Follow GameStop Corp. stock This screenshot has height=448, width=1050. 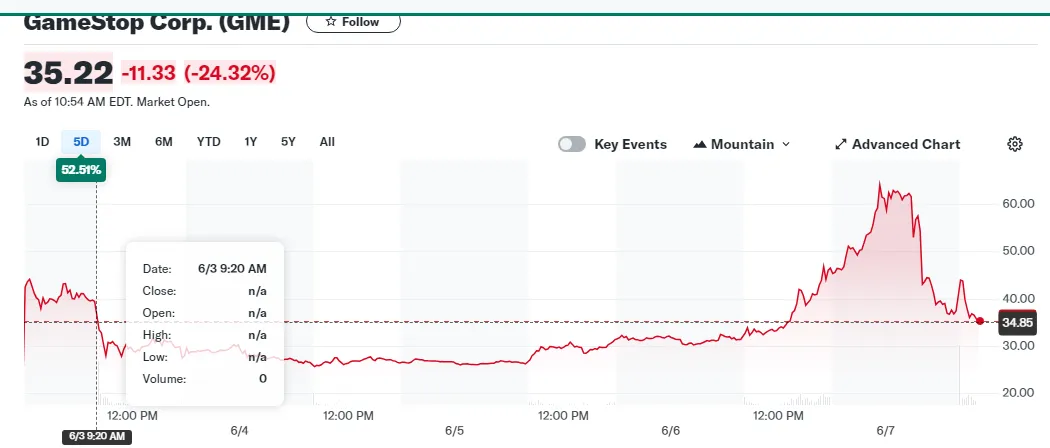(354, 21)
